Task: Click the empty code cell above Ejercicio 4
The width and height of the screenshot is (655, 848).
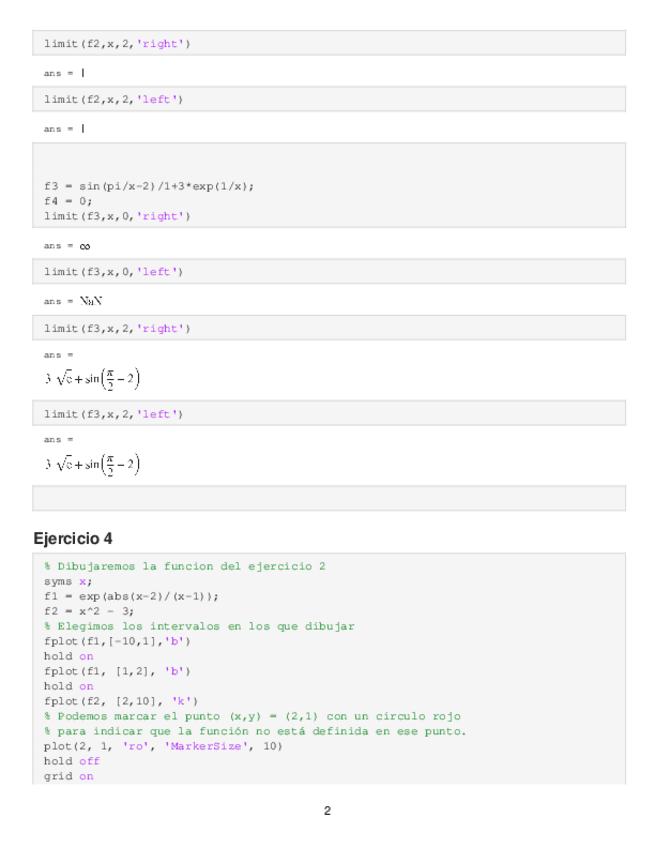Action: pos(329,498)
